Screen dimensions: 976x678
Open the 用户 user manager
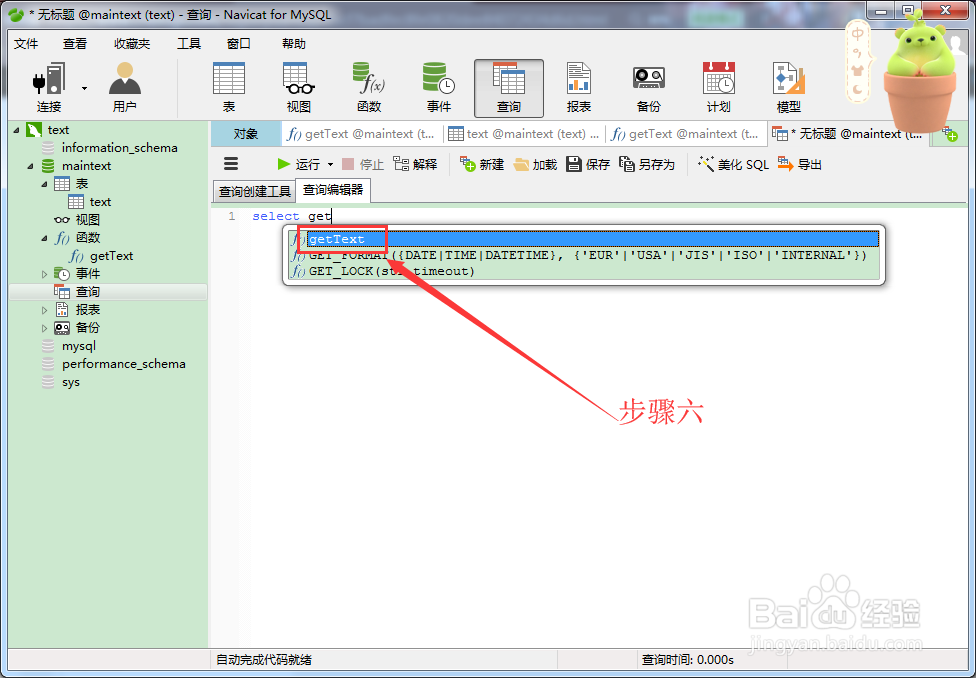click(124, 87)
